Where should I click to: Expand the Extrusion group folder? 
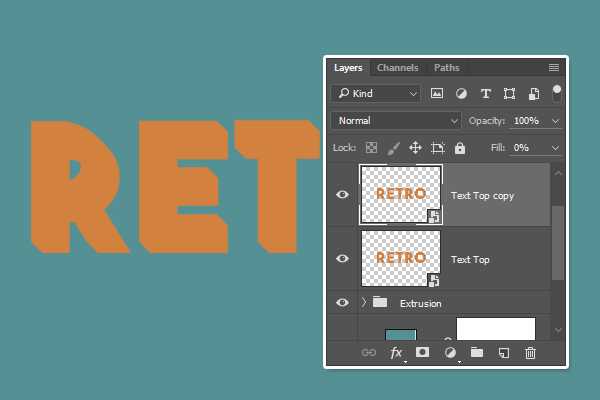[x=363, y=303]
